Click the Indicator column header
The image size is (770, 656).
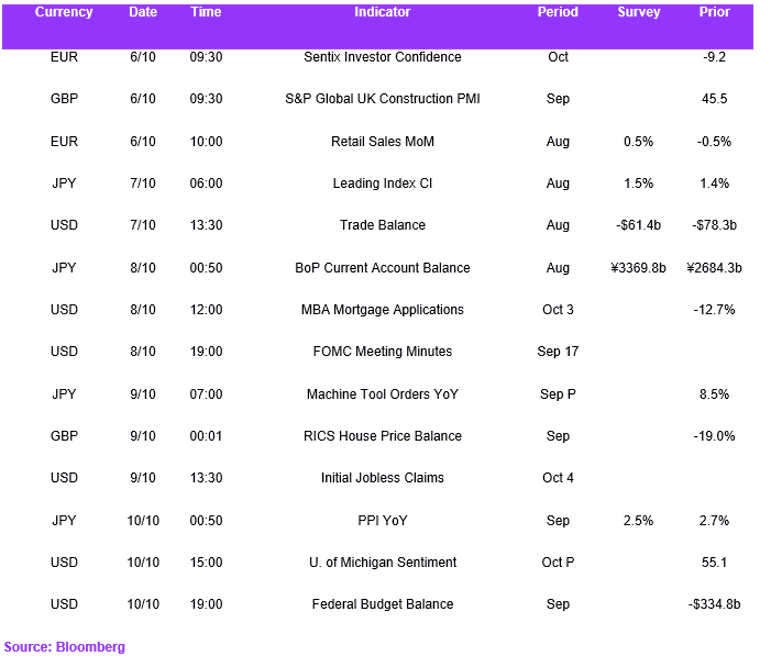click(382, 12)
